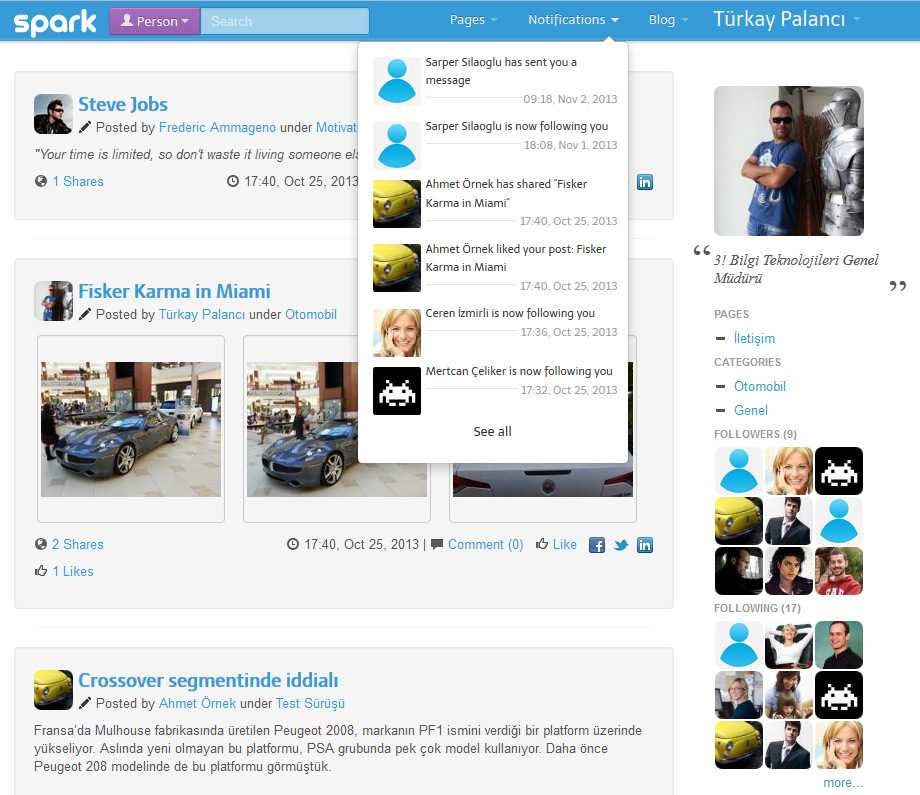Click Mertcan Çeliker space-invader avatar in notifications
The width and height of the screenshot is (920, 795).
pyautogui.click(x=397, y=391)
